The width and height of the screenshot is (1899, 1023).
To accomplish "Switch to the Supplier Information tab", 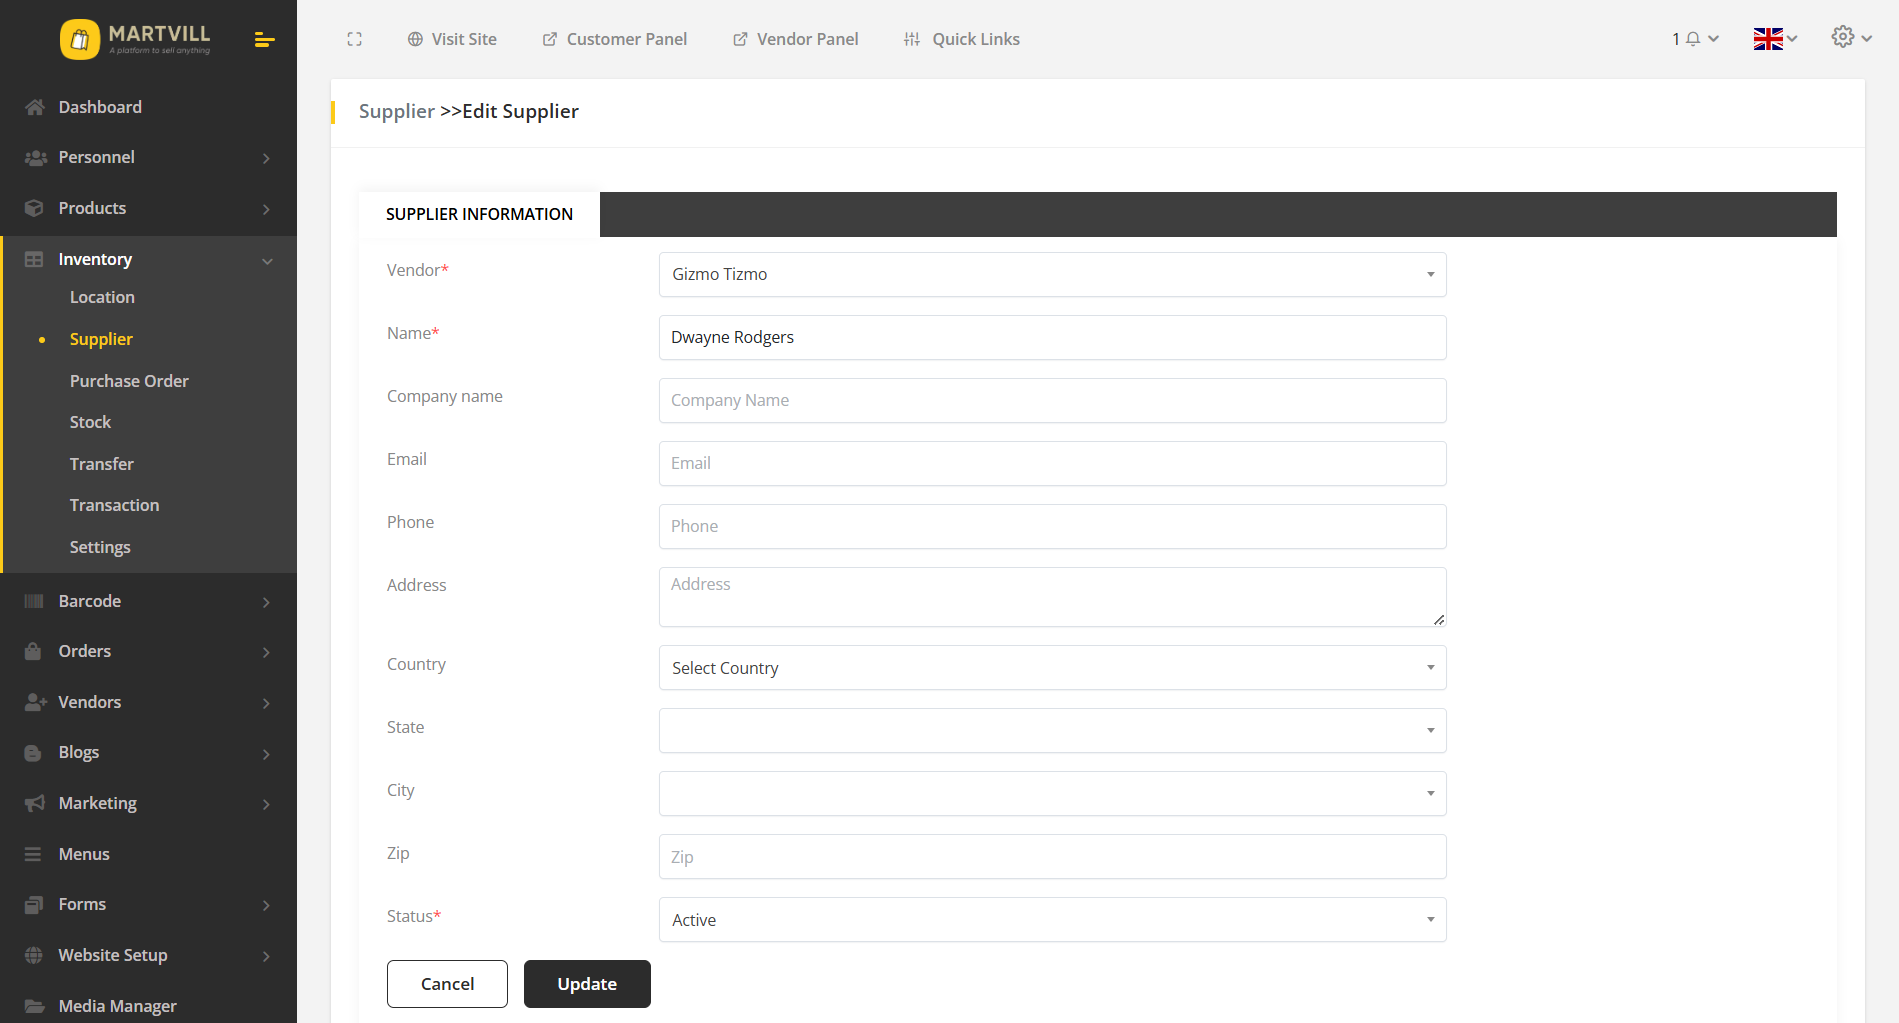I will 478,214.
